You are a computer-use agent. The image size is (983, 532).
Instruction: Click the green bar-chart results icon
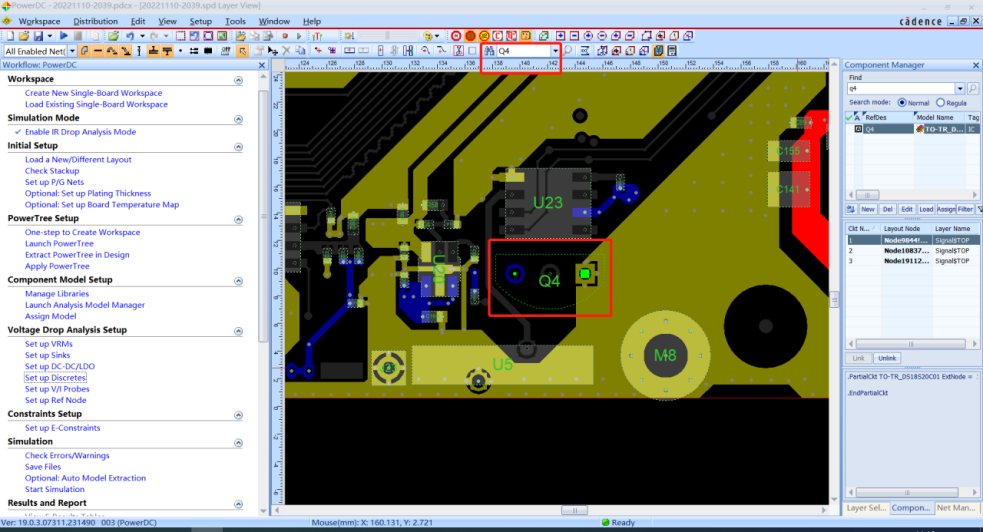click(x=317, y=36)
